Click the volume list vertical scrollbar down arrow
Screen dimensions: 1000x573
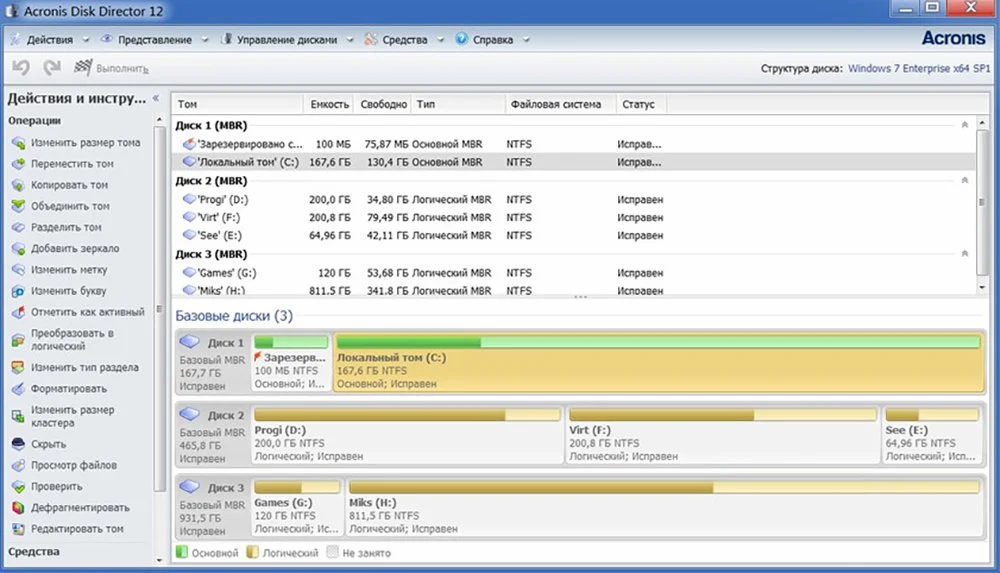pos(982,288)
